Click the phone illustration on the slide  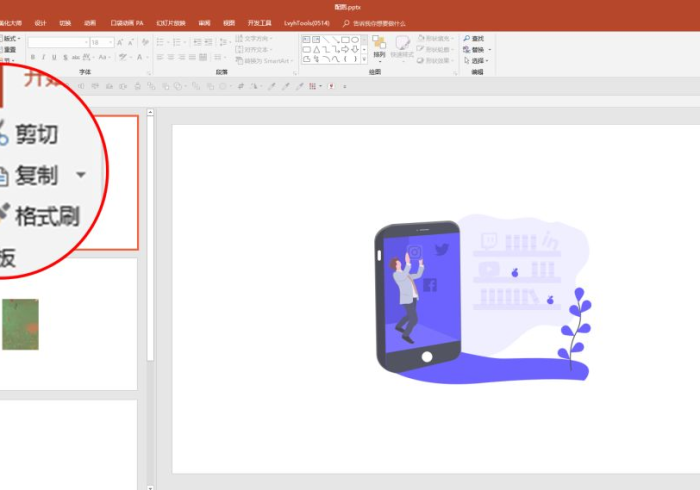pos(418,297)
